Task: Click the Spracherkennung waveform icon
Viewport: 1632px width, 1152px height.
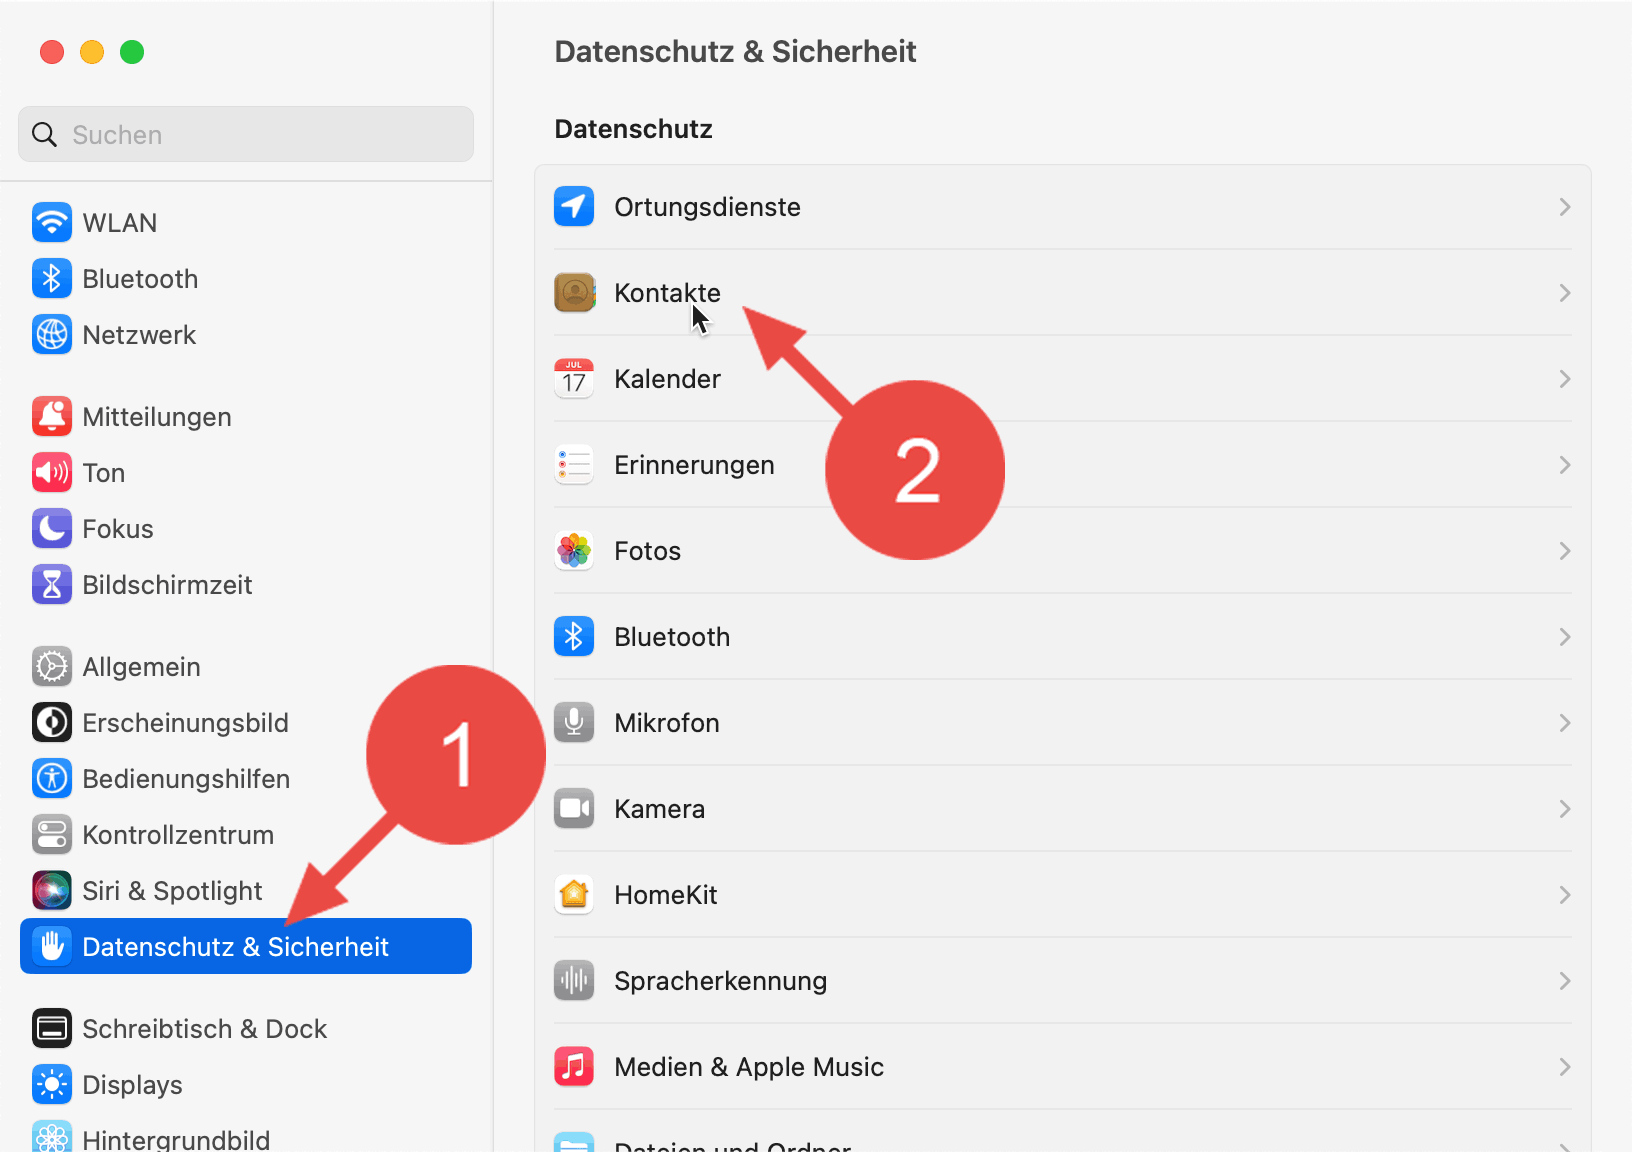Action: point(574,981)
